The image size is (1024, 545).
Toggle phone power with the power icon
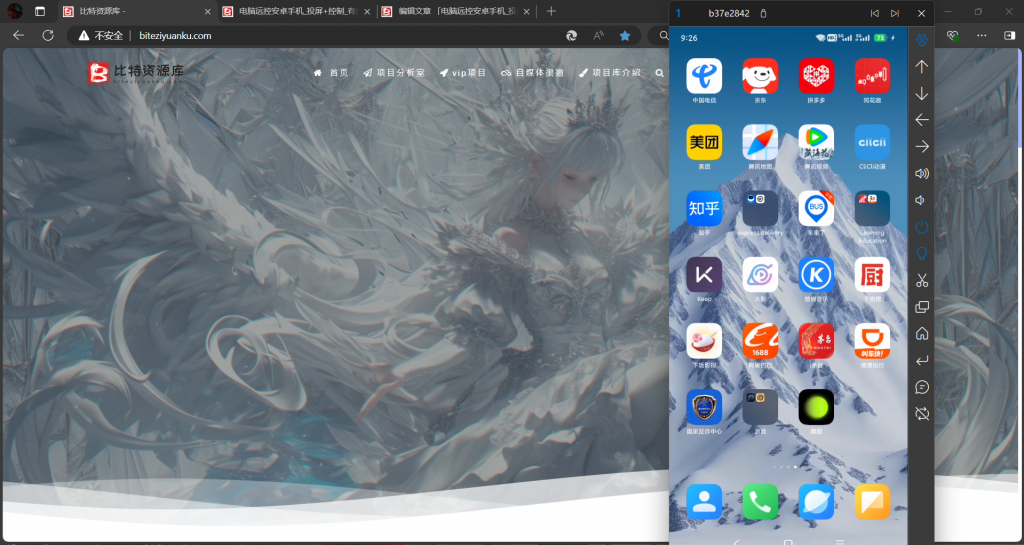tap(921, 227)
